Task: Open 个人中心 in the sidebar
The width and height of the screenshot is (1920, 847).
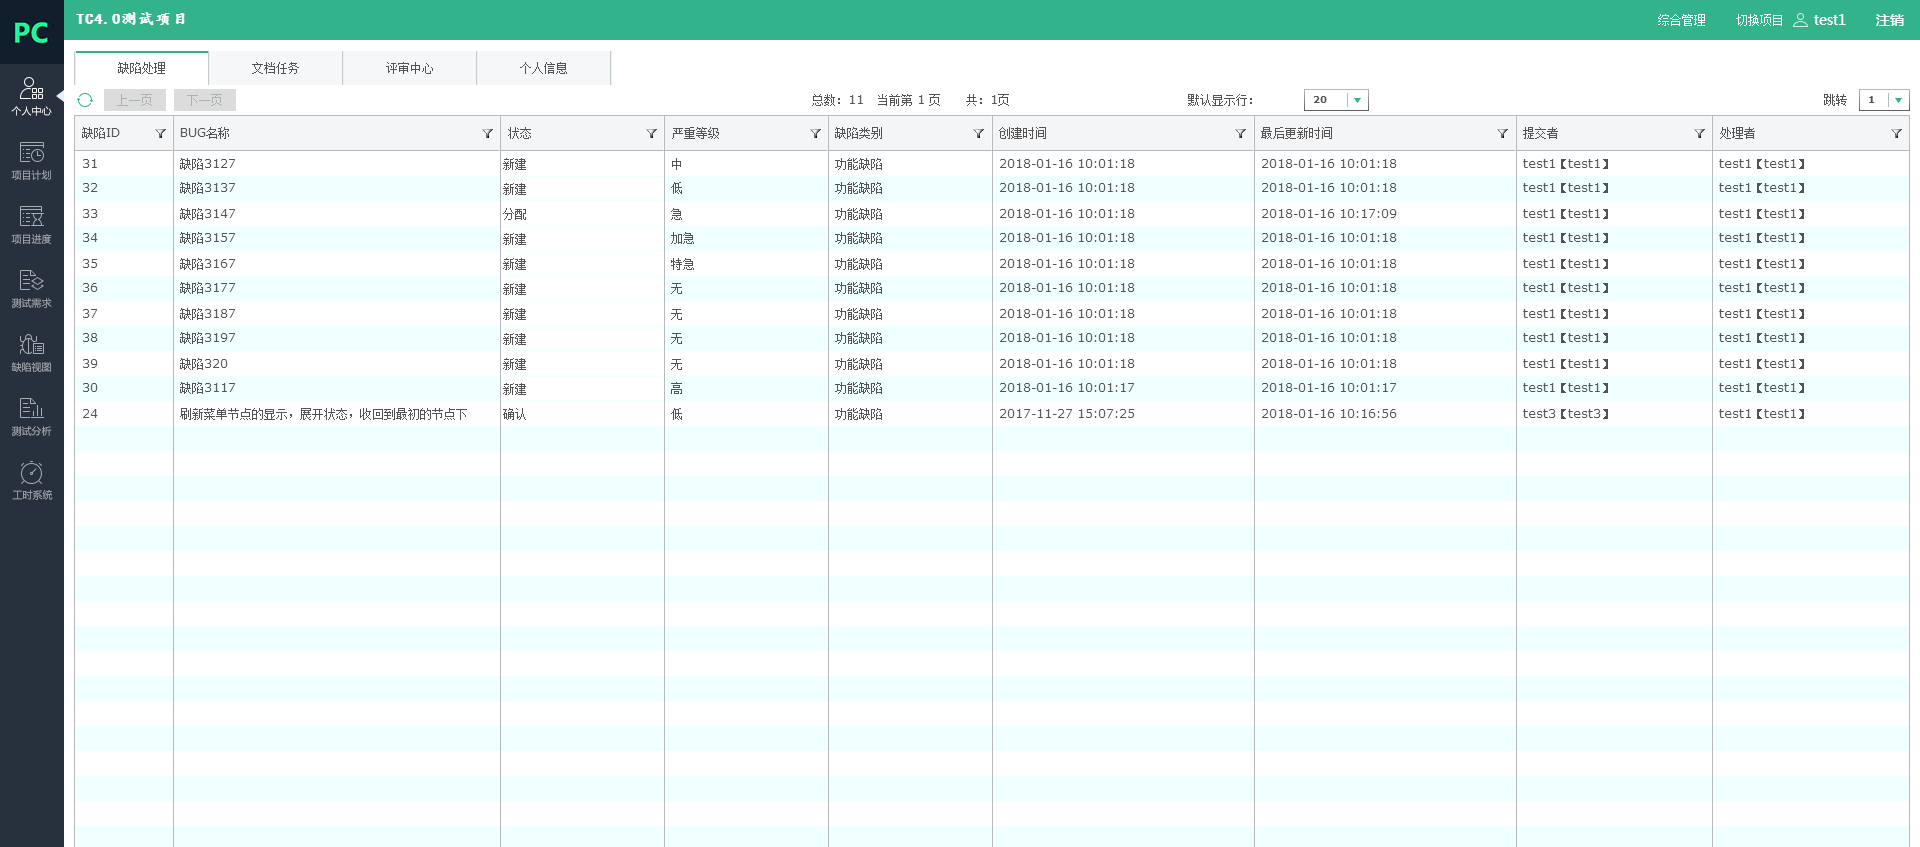Action: [31, 97]
